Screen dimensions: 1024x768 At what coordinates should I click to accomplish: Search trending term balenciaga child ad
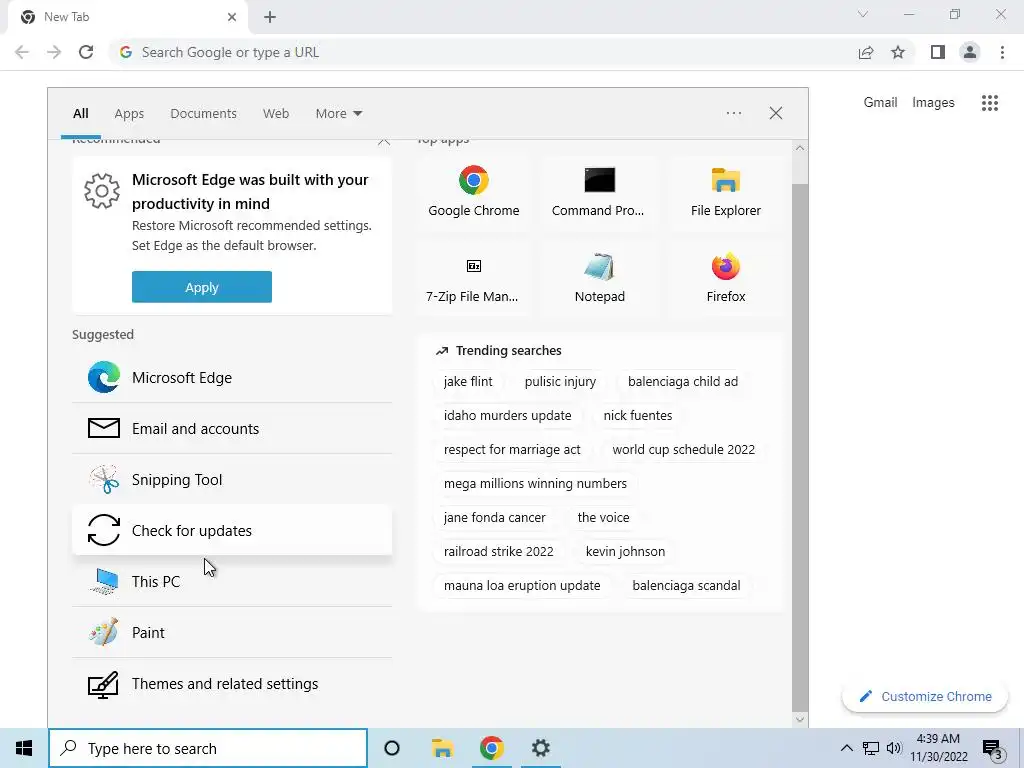[683, 381]
